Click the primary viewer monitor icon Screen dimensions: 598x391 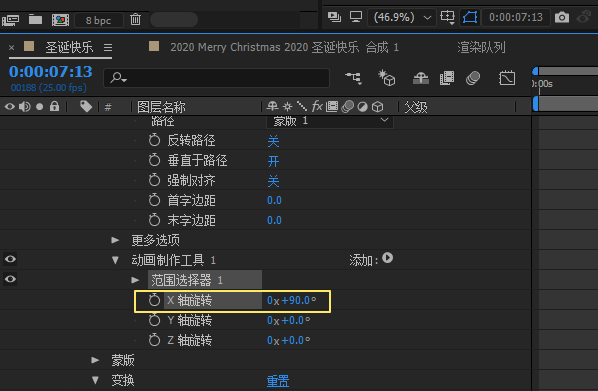[356, 17]
